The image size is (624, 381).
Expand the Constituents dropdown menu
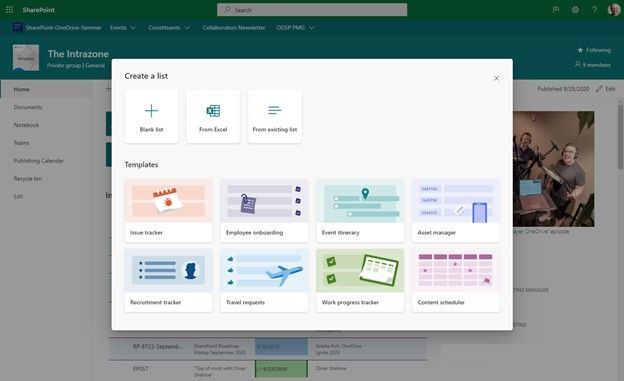point(169,28)
